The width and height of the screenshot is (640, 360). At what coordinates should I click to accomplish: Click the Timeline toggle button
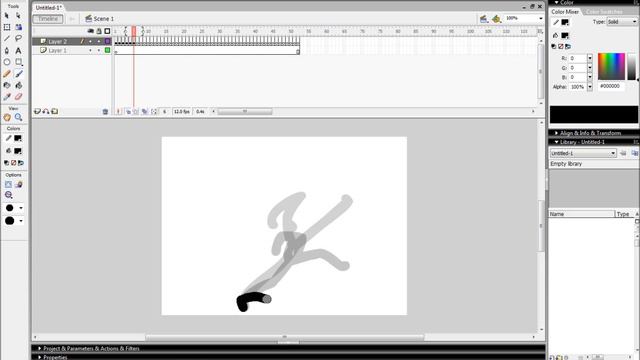point(48,19)
